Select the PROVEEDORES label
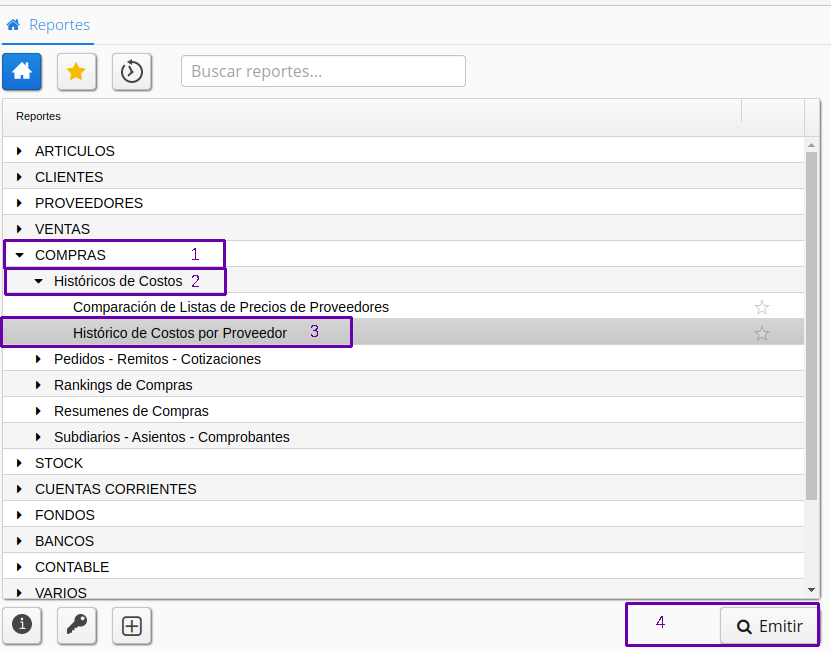Screen dimensions: 831x652 tap(89, 203)
